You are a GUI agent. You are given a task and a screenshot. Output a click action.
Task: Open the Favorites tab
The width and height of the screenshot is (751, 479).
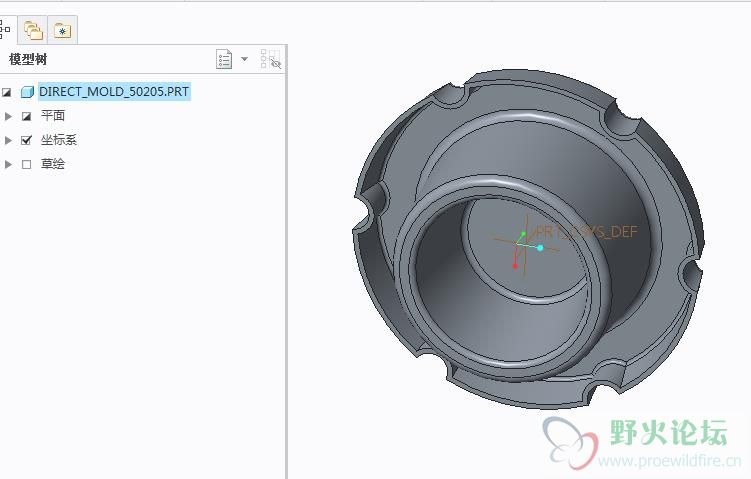pos(63,31)
